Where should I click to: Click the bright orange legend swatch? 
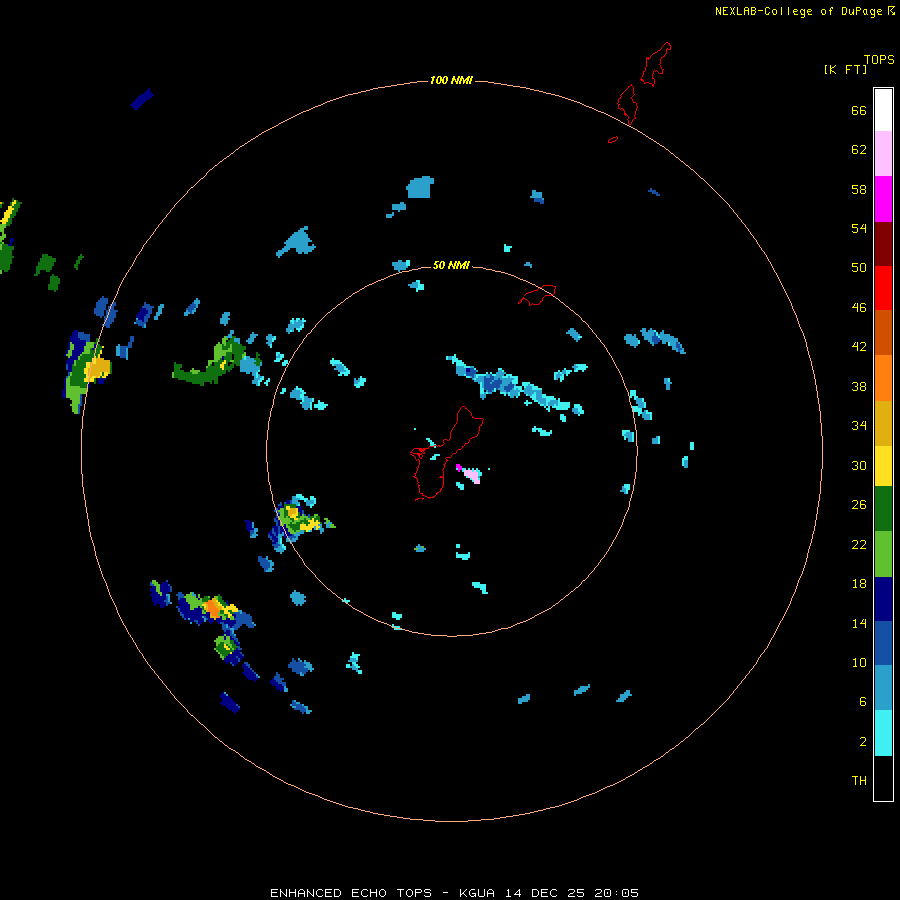(883, 378)
